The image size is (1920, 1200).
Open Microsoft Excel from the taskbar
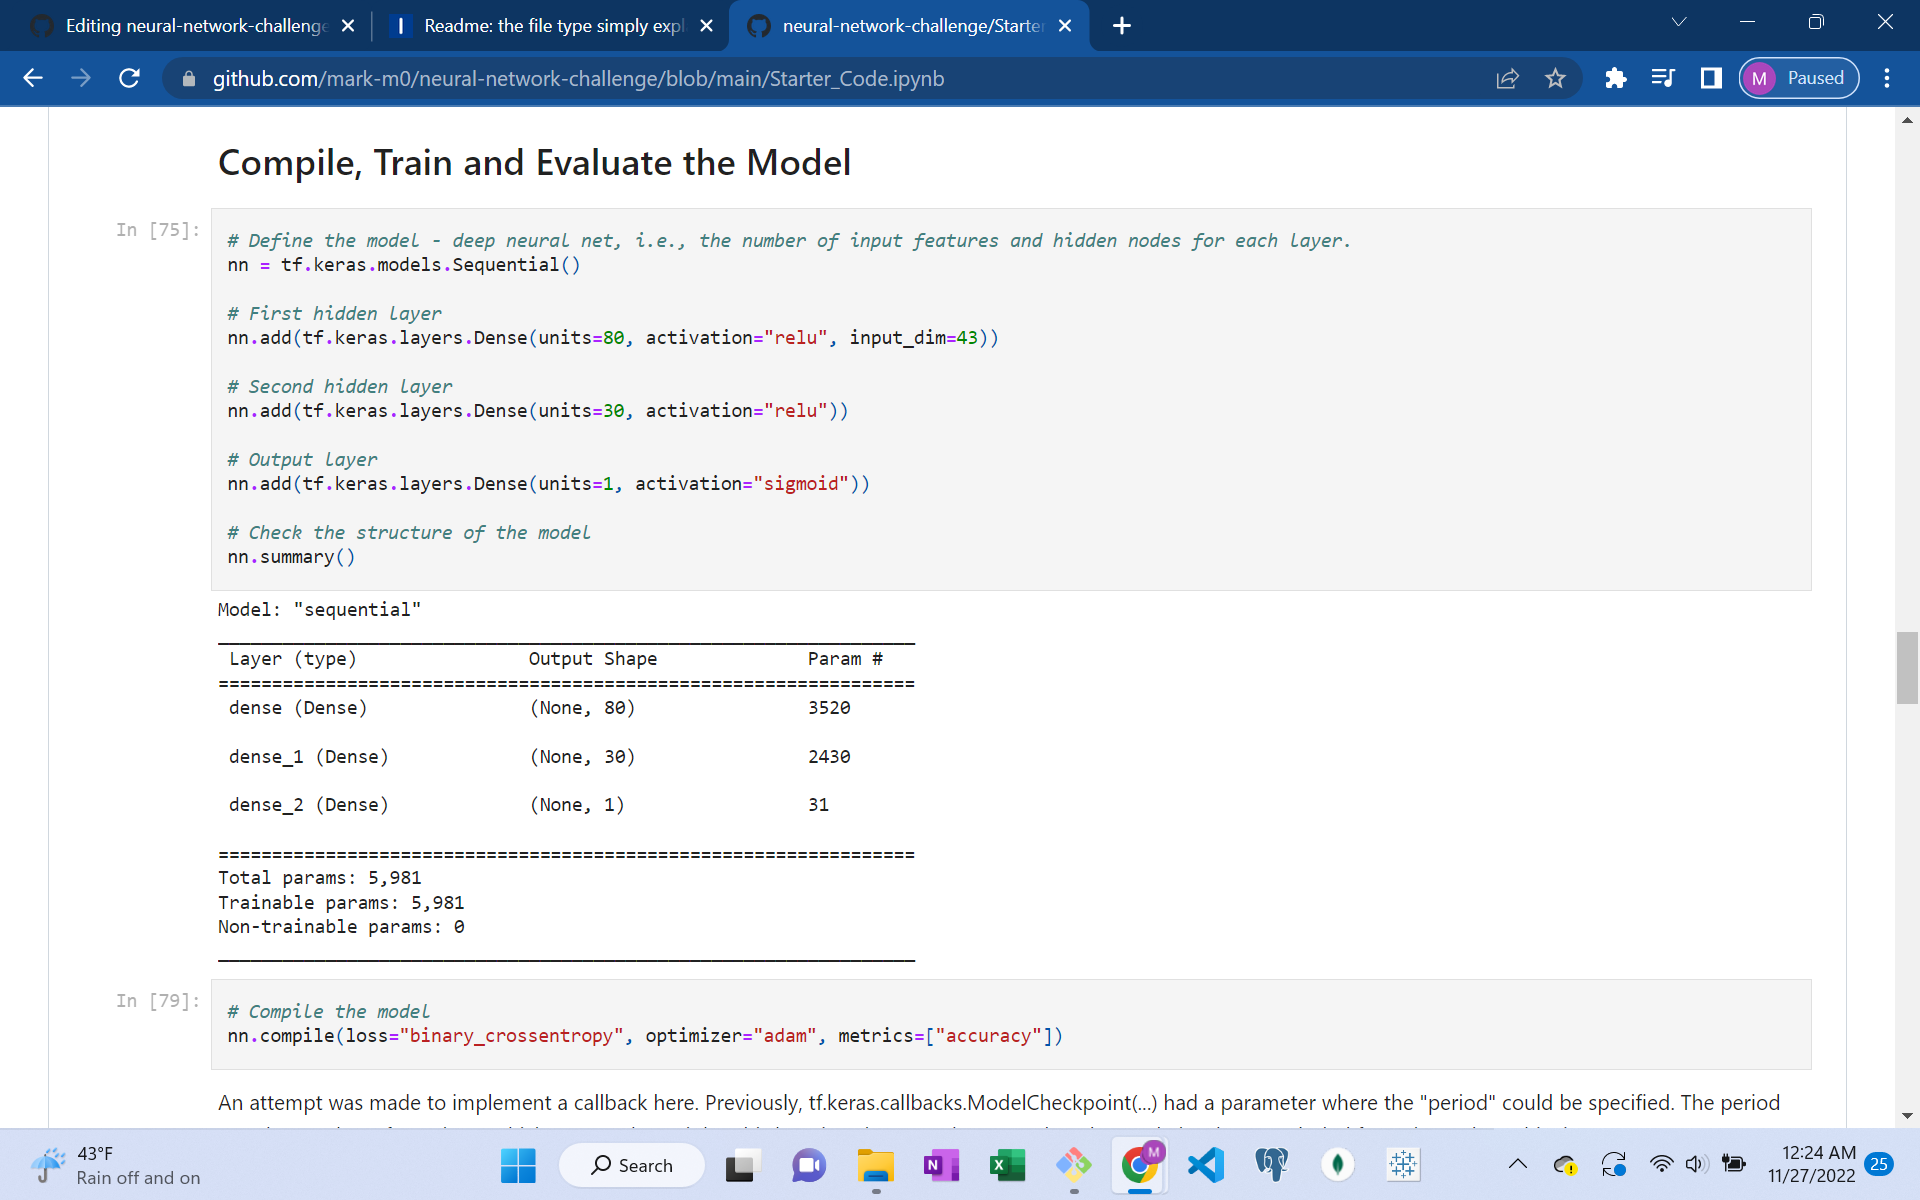tap(1007, 1165)
